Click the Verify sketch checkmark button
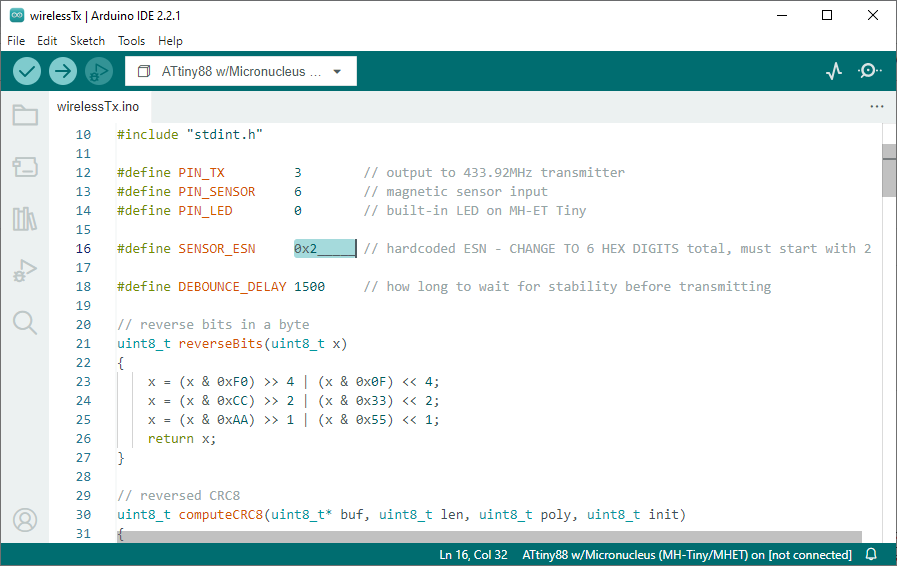 [27, 72]
